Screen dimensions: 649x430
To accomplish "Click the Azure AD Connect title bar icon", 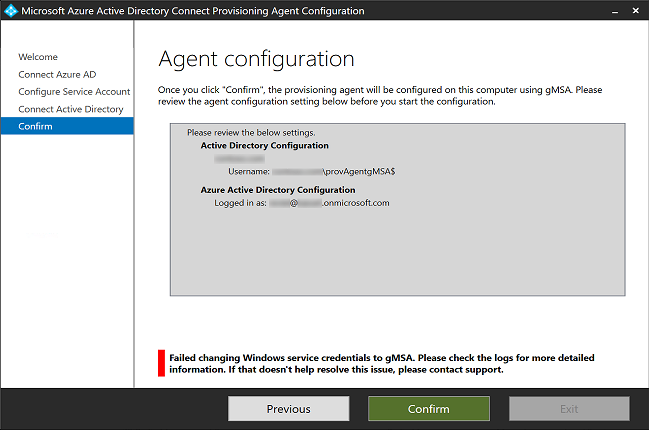I will click(x=10, y=10).
